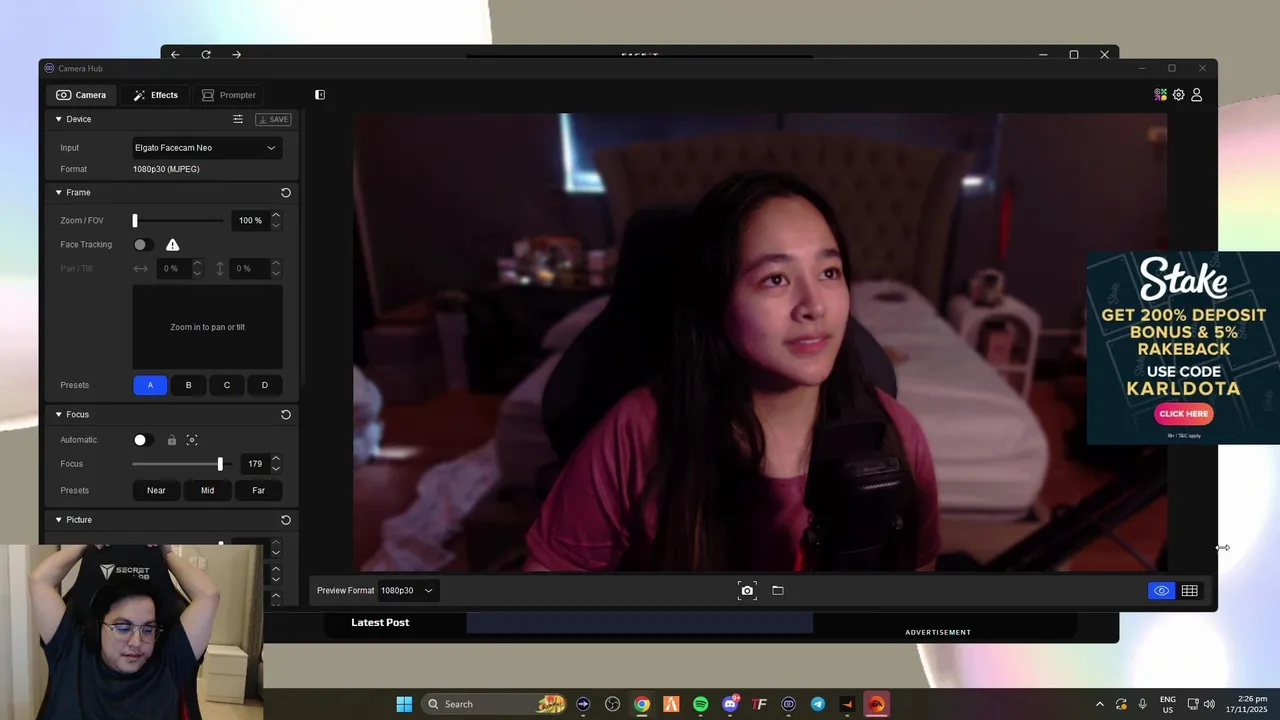1280x720 pixels.
Task: Collapse the Focus section
Action: [58, 414]
